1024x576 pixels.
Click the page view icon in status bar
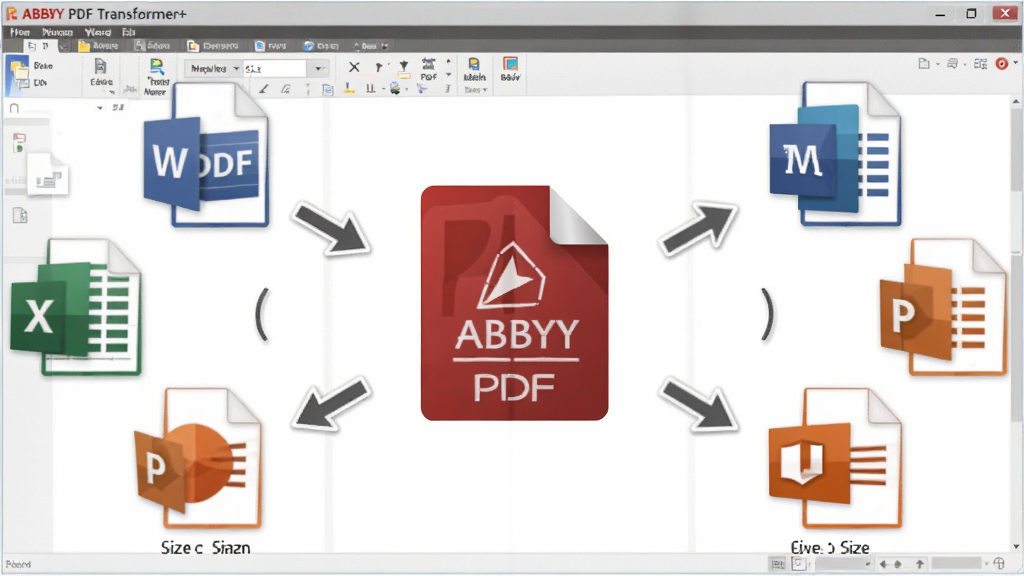(x=798, y=564)
